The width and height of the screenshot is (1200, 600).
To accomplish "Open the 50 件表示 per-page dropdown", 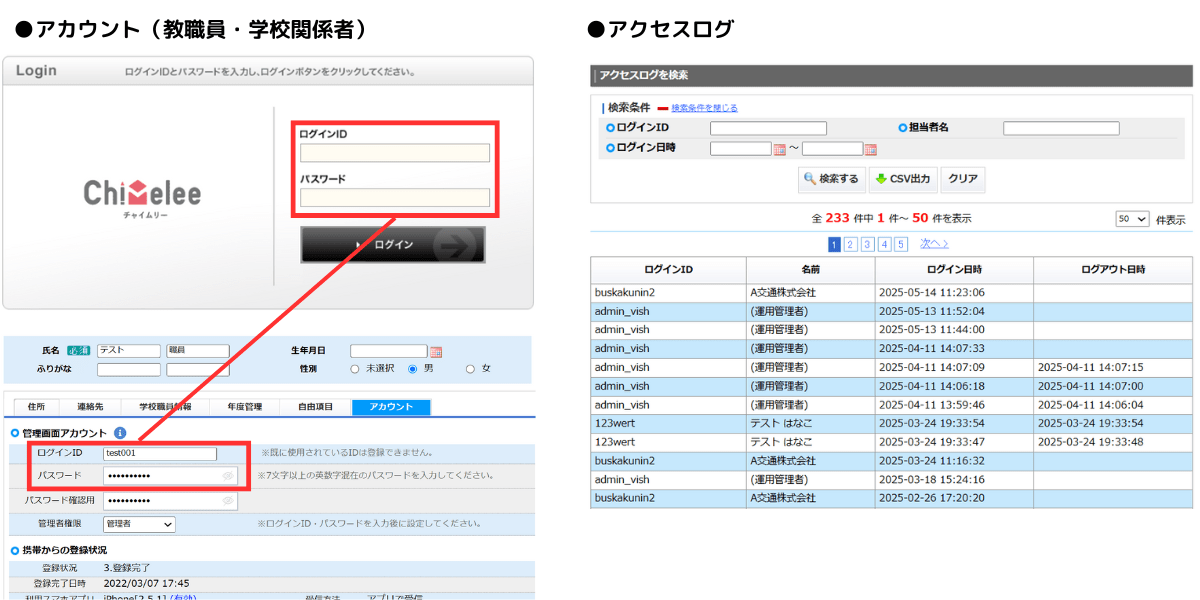I will point(1132,219).
